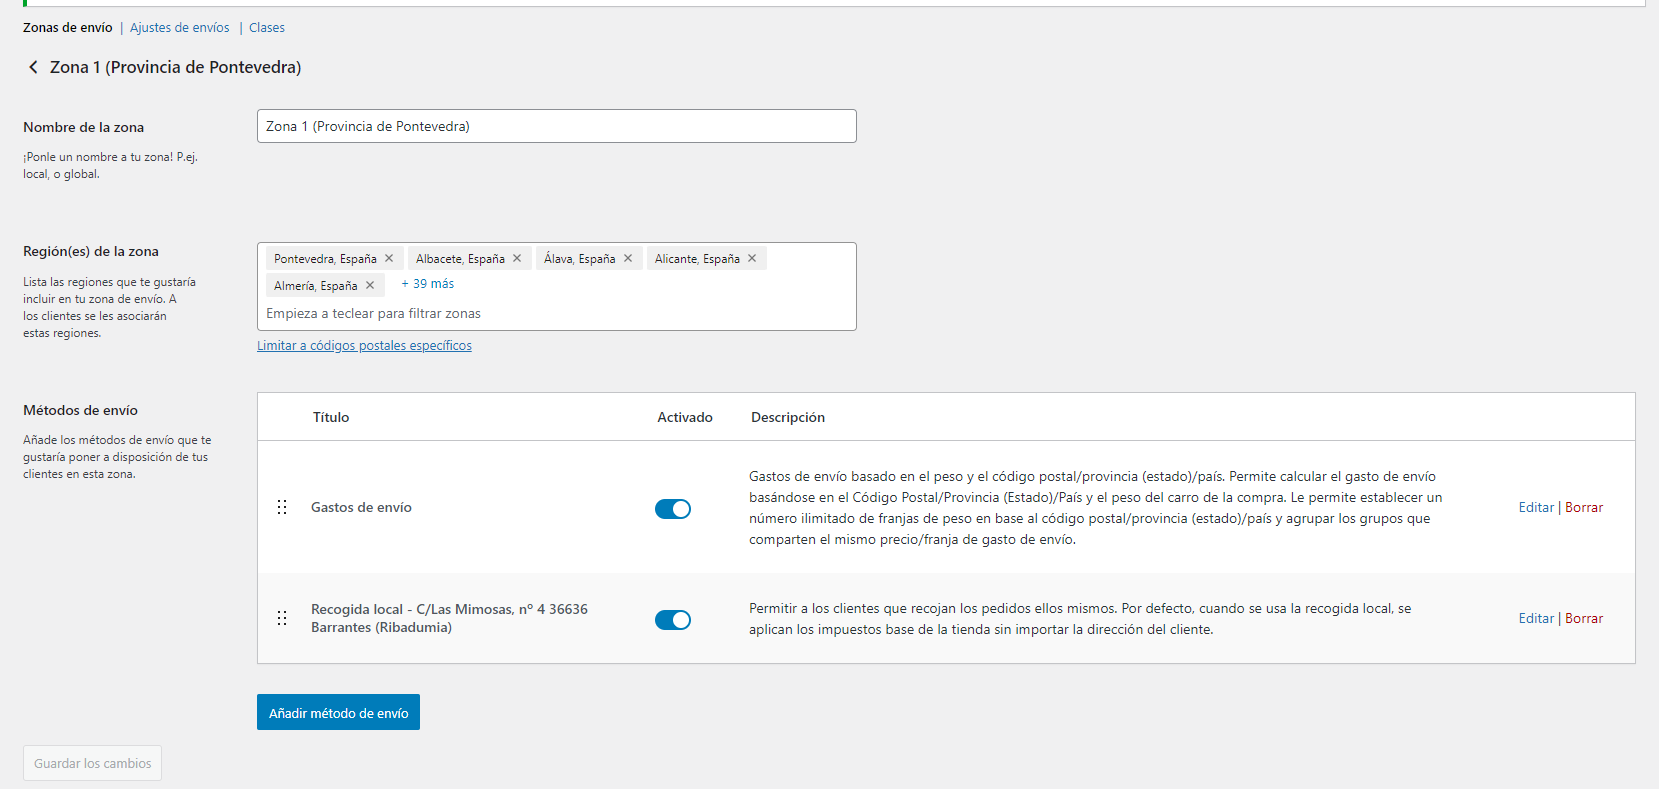The height and width of the screenshot is (789, 1659).
Task: Remove Albacete, España region tag
Action: click(x=517, y=258)
